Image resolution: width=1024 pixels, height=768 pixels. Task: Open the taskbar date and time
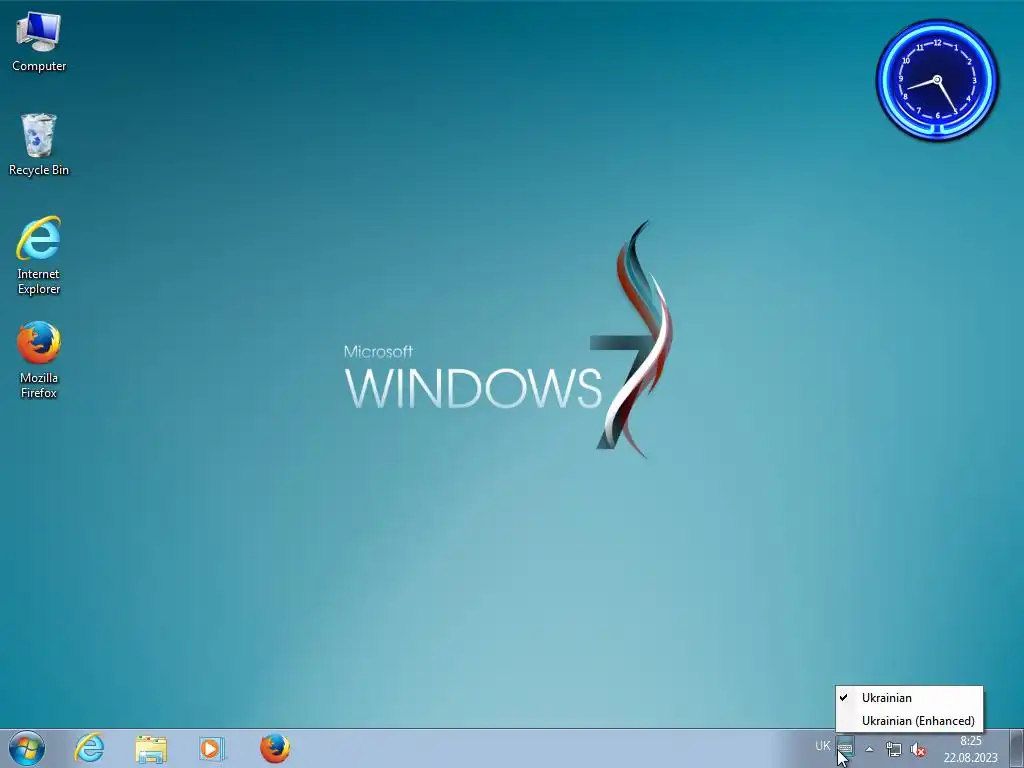970,749
